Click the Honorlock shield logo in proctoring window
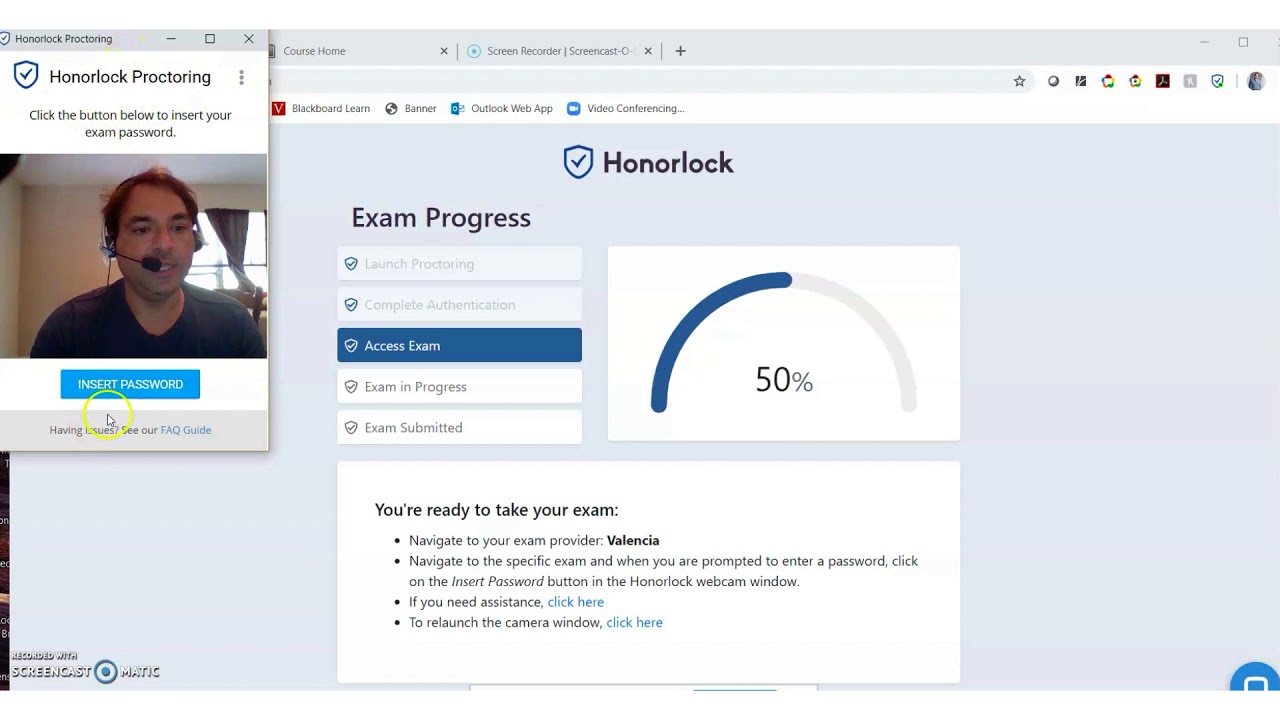 [26, 75]
